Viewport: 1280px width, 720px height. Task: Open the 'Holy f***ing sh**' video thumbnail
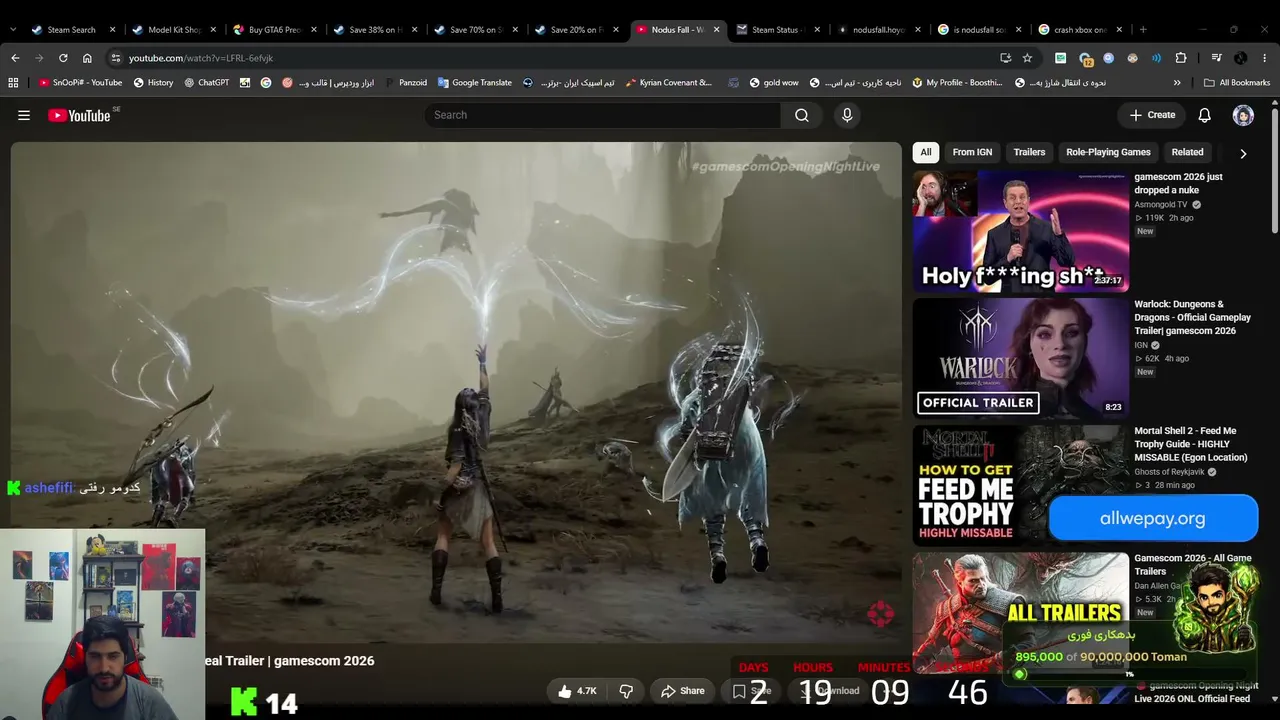[1020, 231]
